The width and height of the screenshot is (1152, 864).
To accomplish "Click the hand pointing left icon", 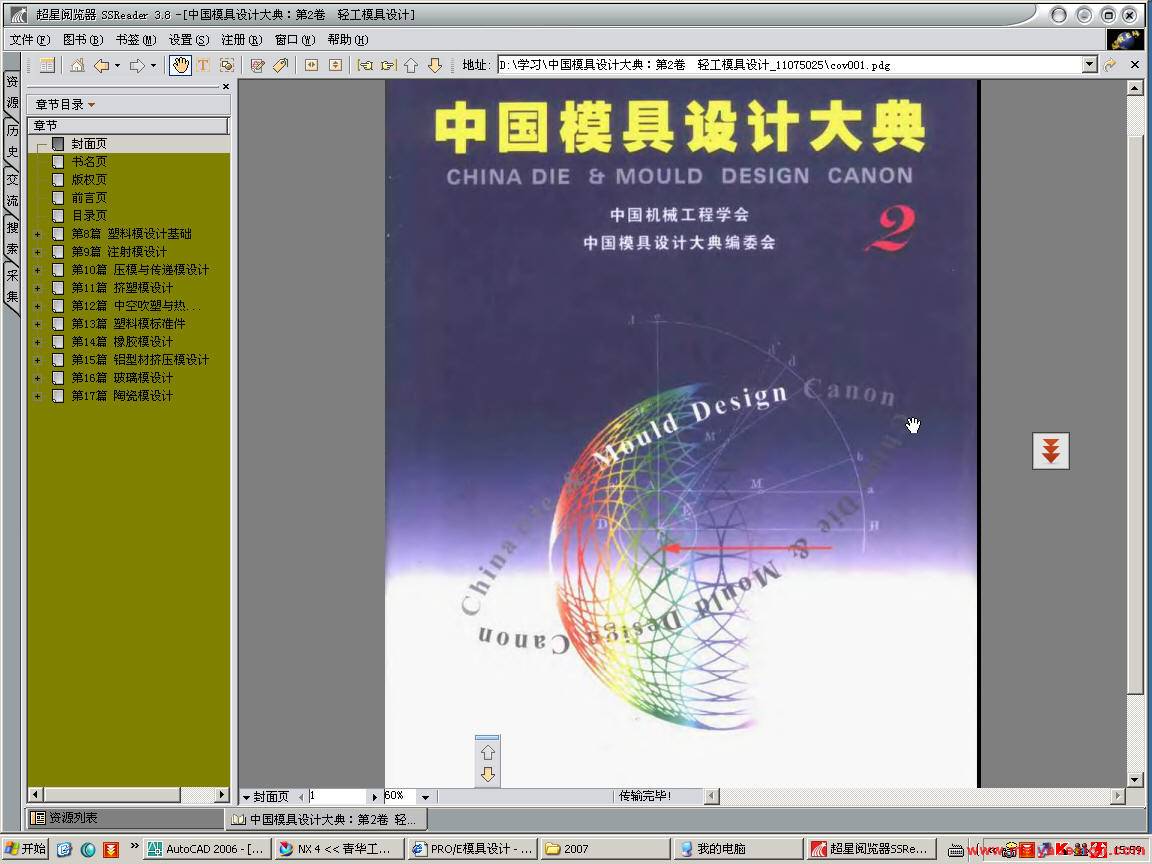I will pos(364,65).
